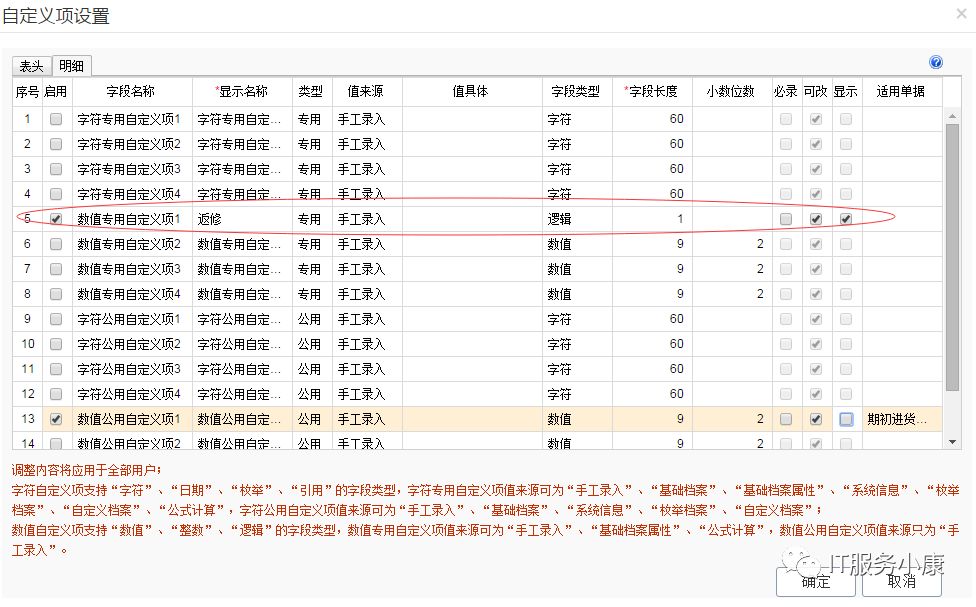Enable row 1 字符专用自定义项1 checkbox
The image size is (976, 607).
(x=56, y=119)
